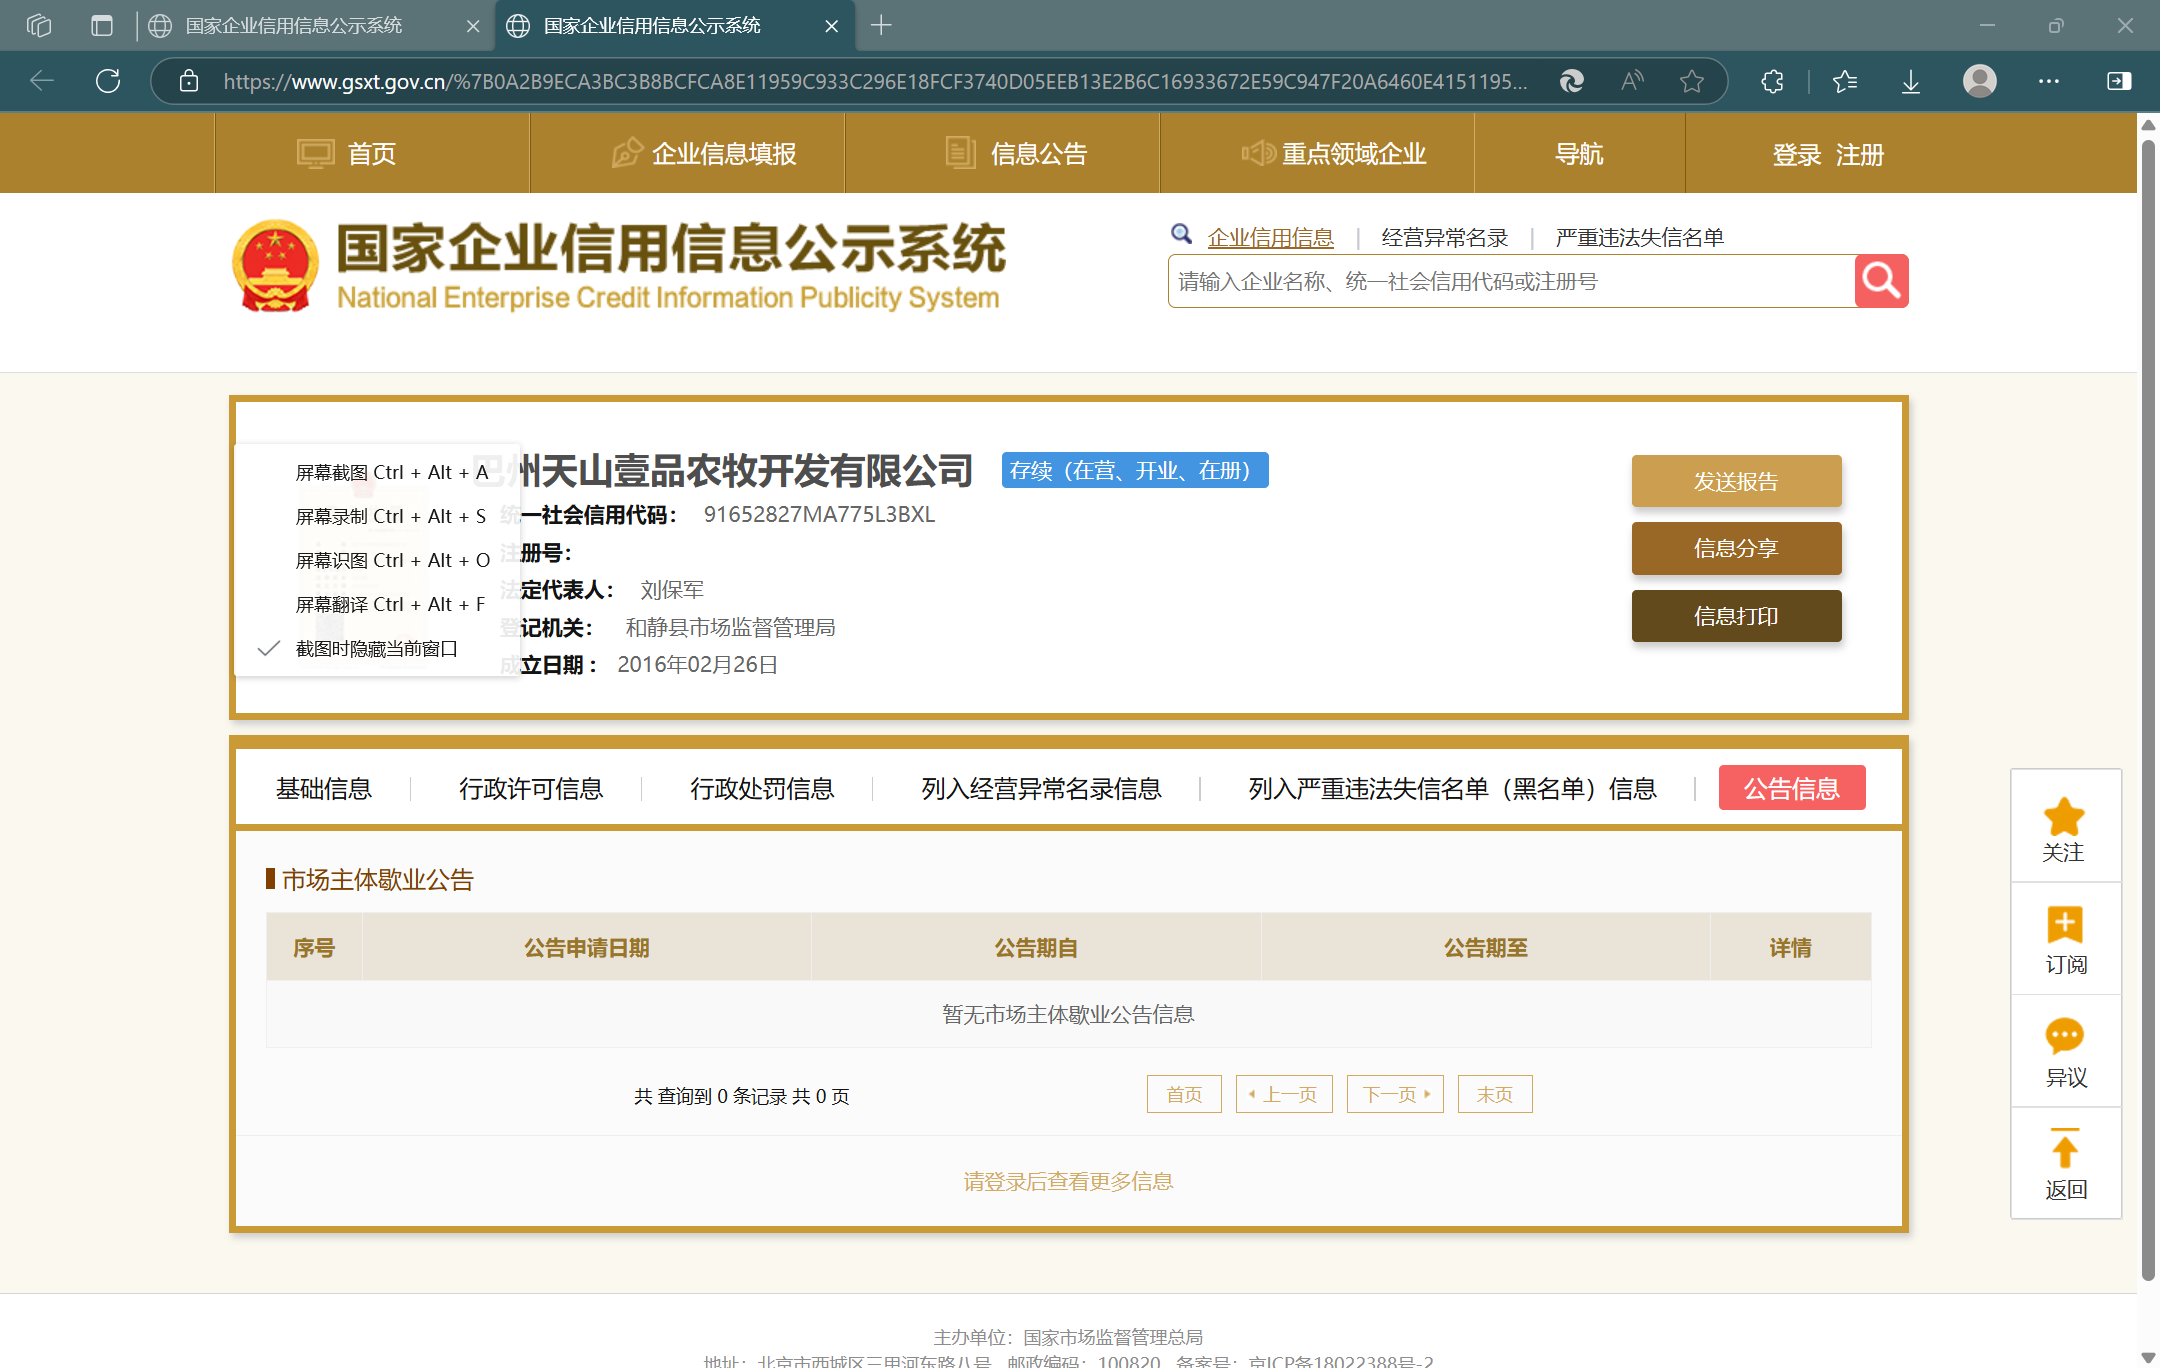Click the browser back arrow

coord(42,81)
